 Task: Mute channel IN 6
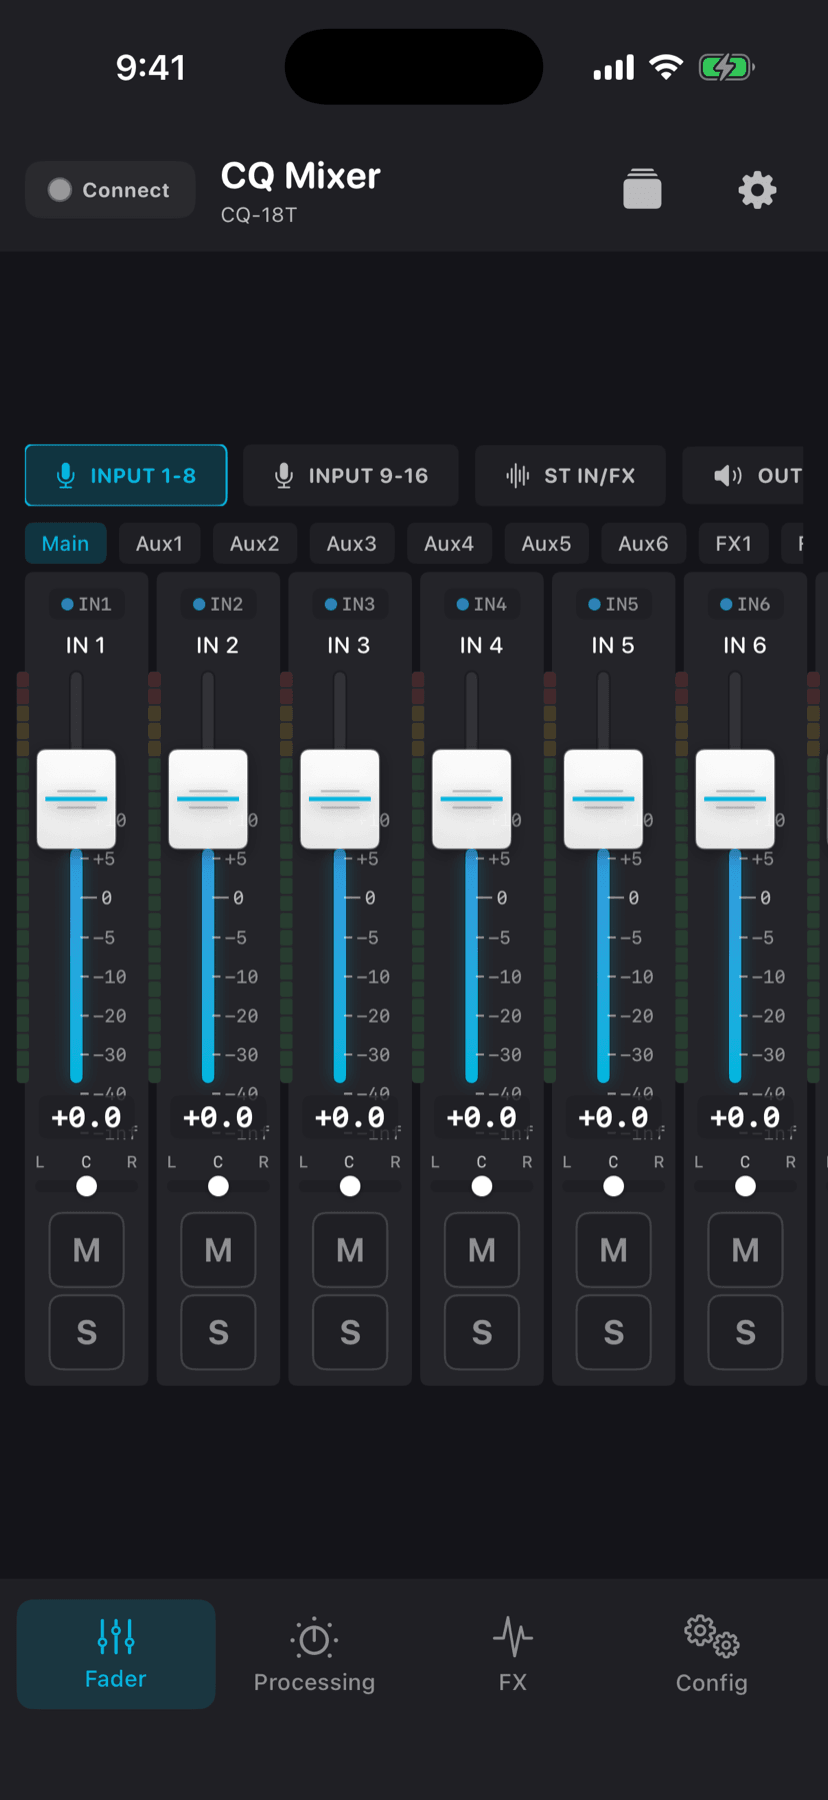click(745, 1250)
